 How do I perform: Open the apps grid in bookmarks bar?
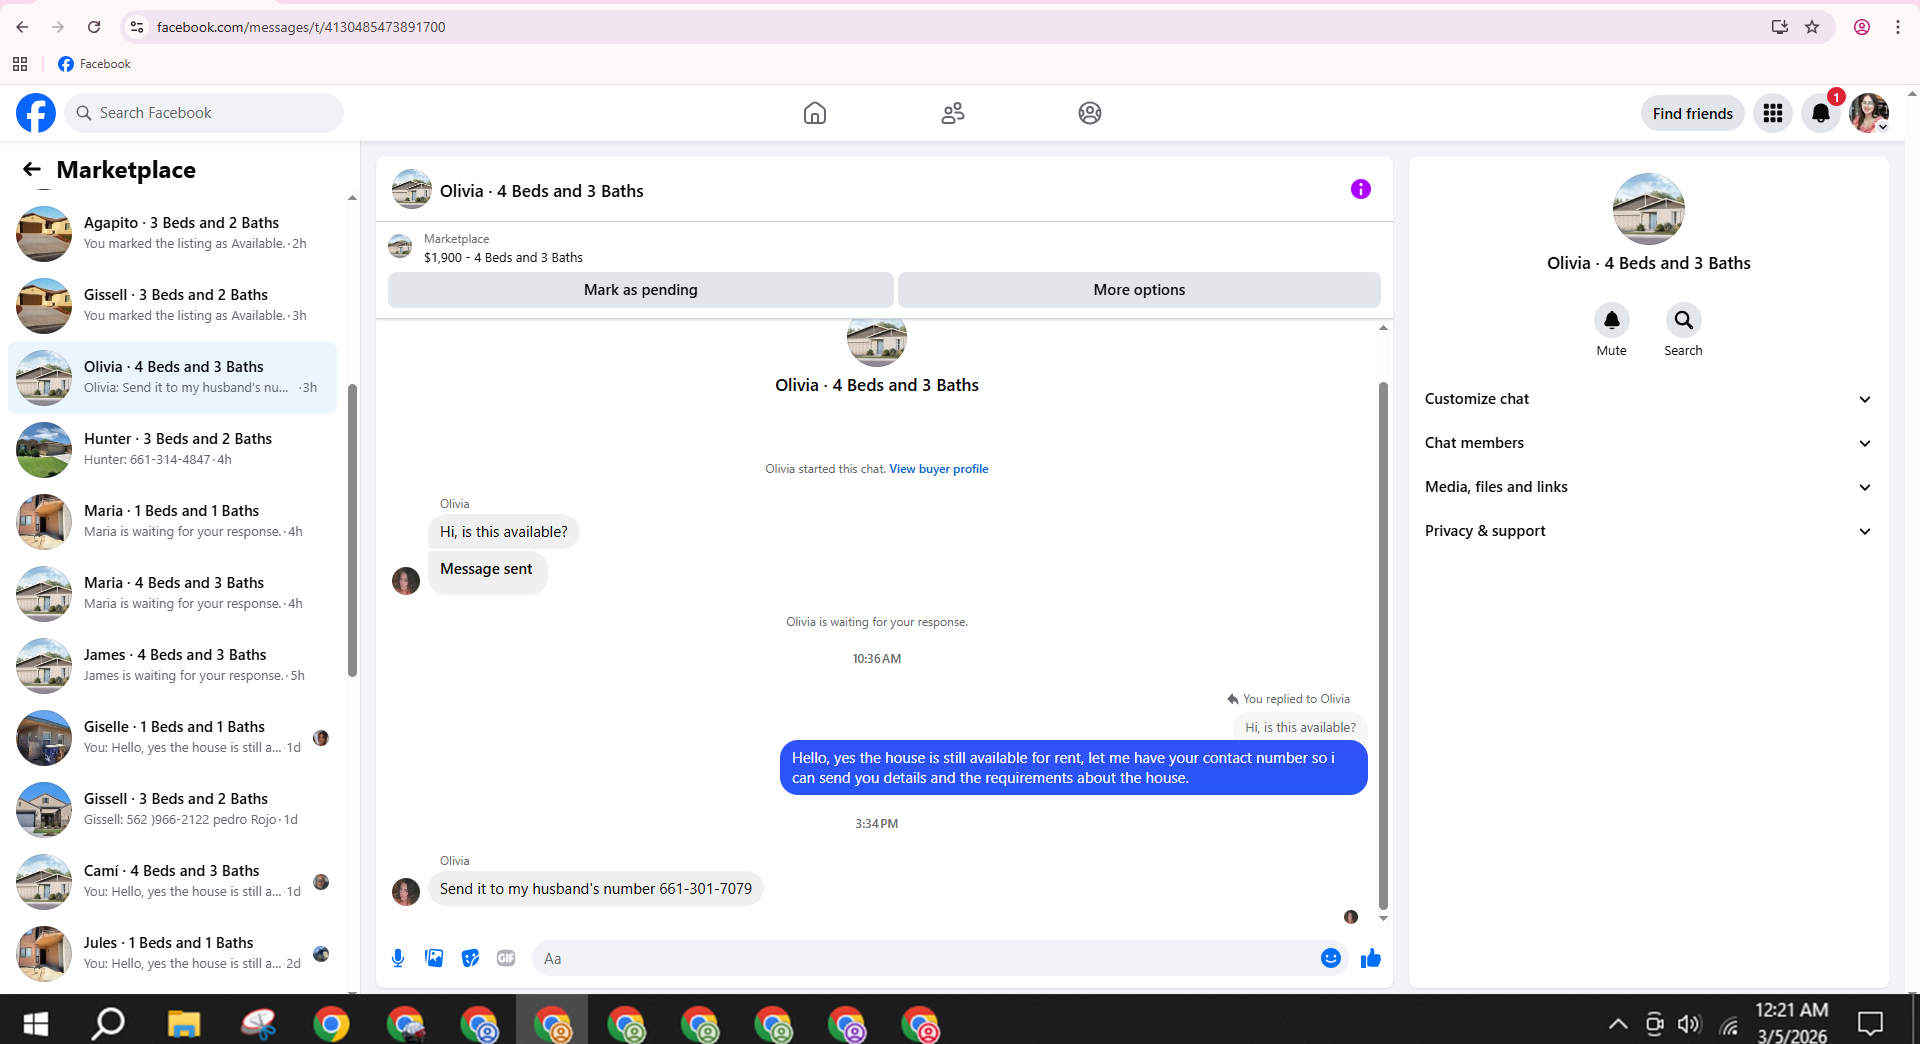click(20, 64)
